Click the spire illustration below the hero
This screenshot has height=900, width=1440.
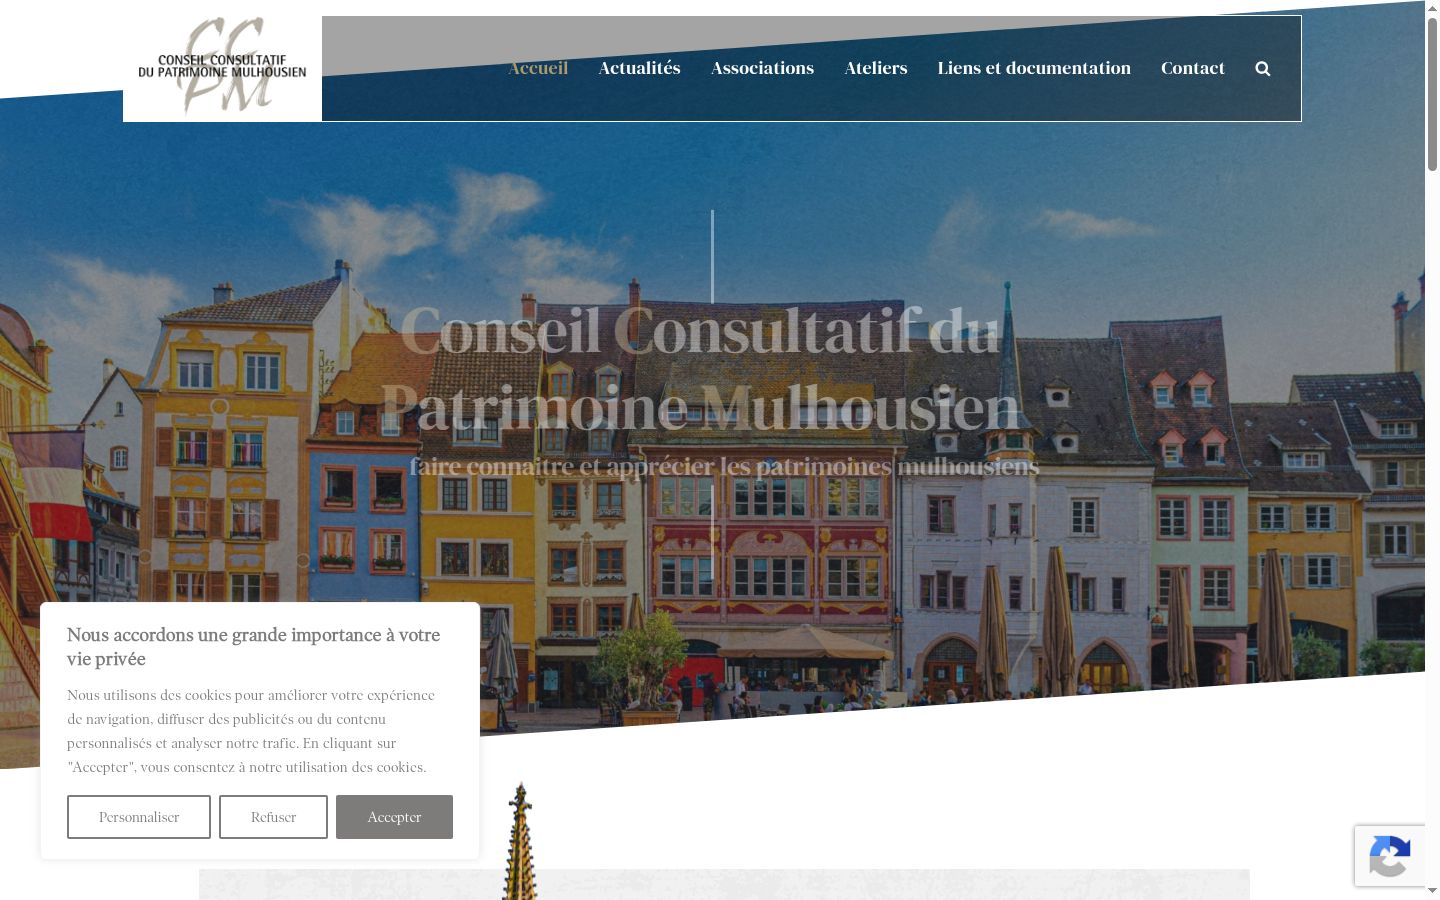coord(520,840)
